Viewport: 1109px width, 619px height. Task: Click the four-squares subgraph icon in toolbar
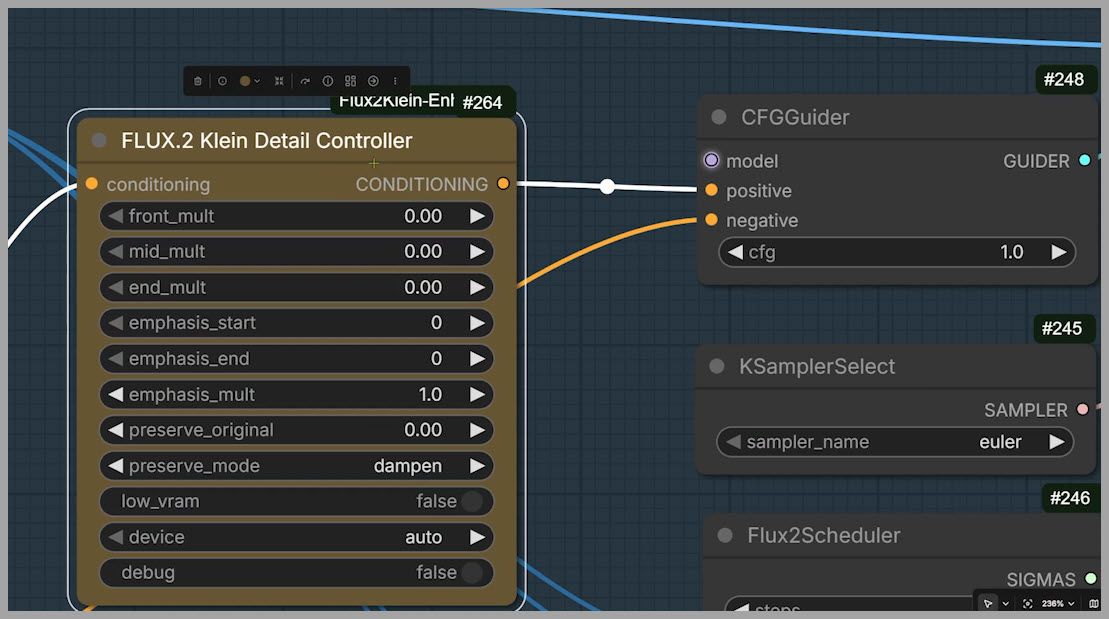pos(350,81)
